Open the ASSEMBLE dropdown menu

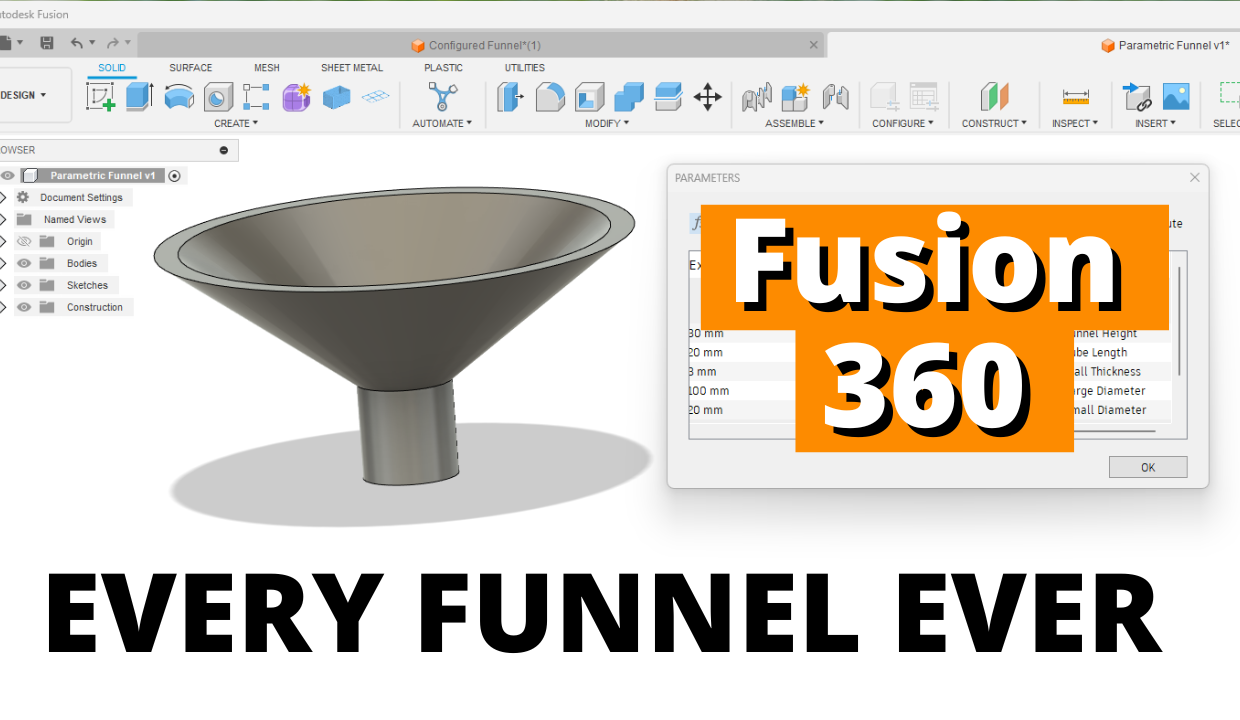(795, 124)
